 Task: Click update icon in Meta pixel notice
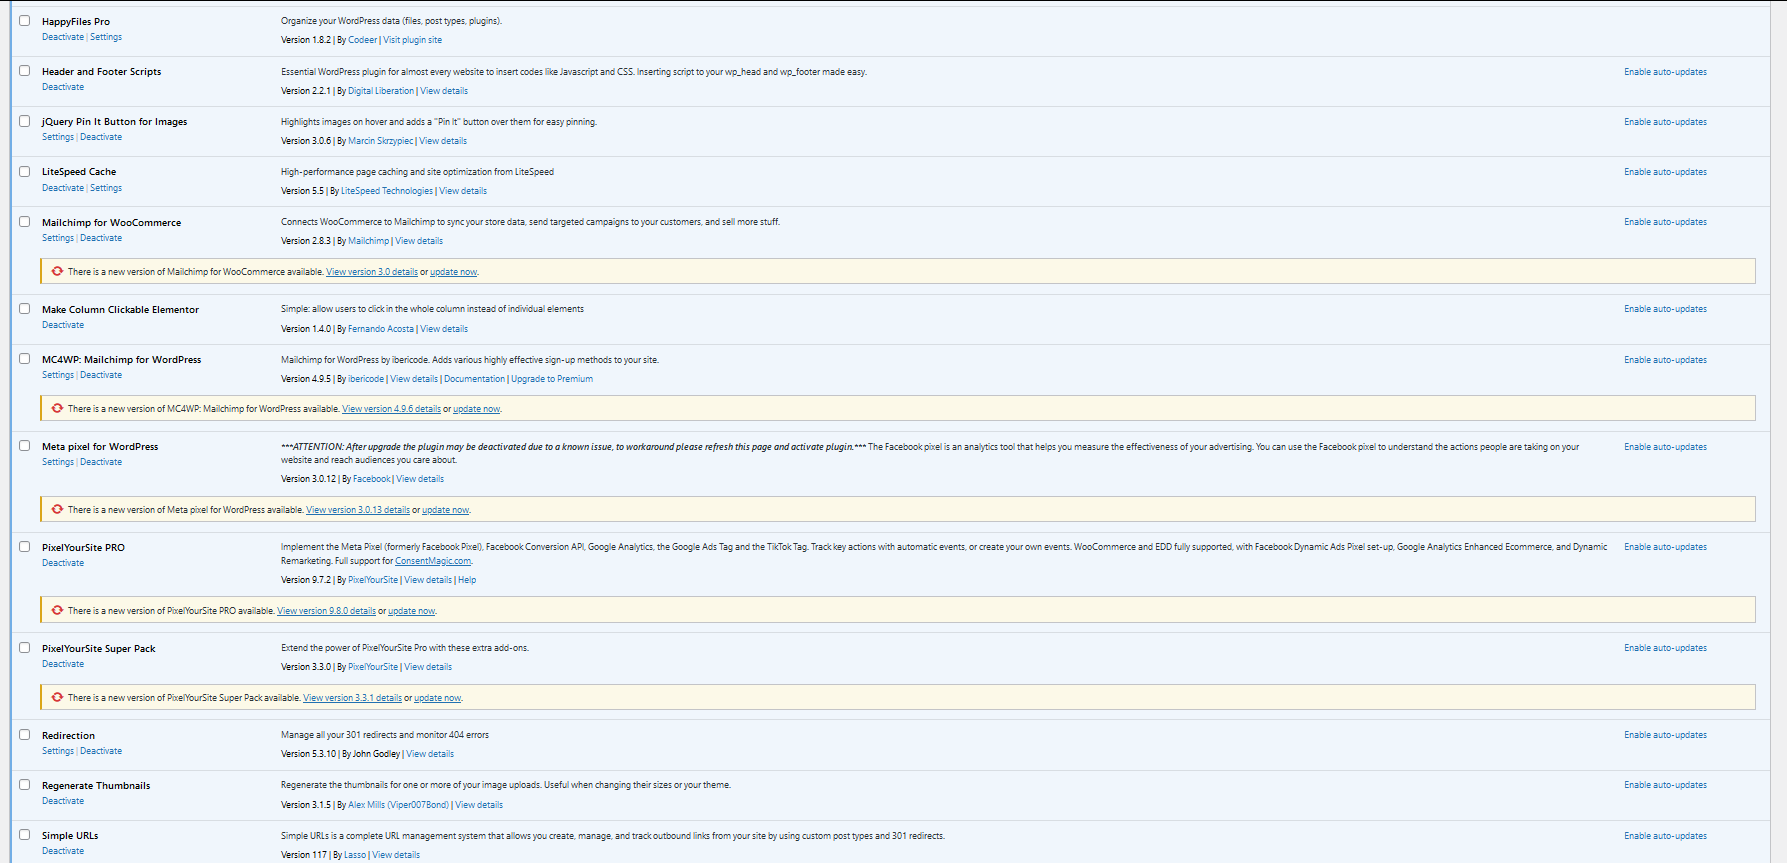tap(57, 509)
